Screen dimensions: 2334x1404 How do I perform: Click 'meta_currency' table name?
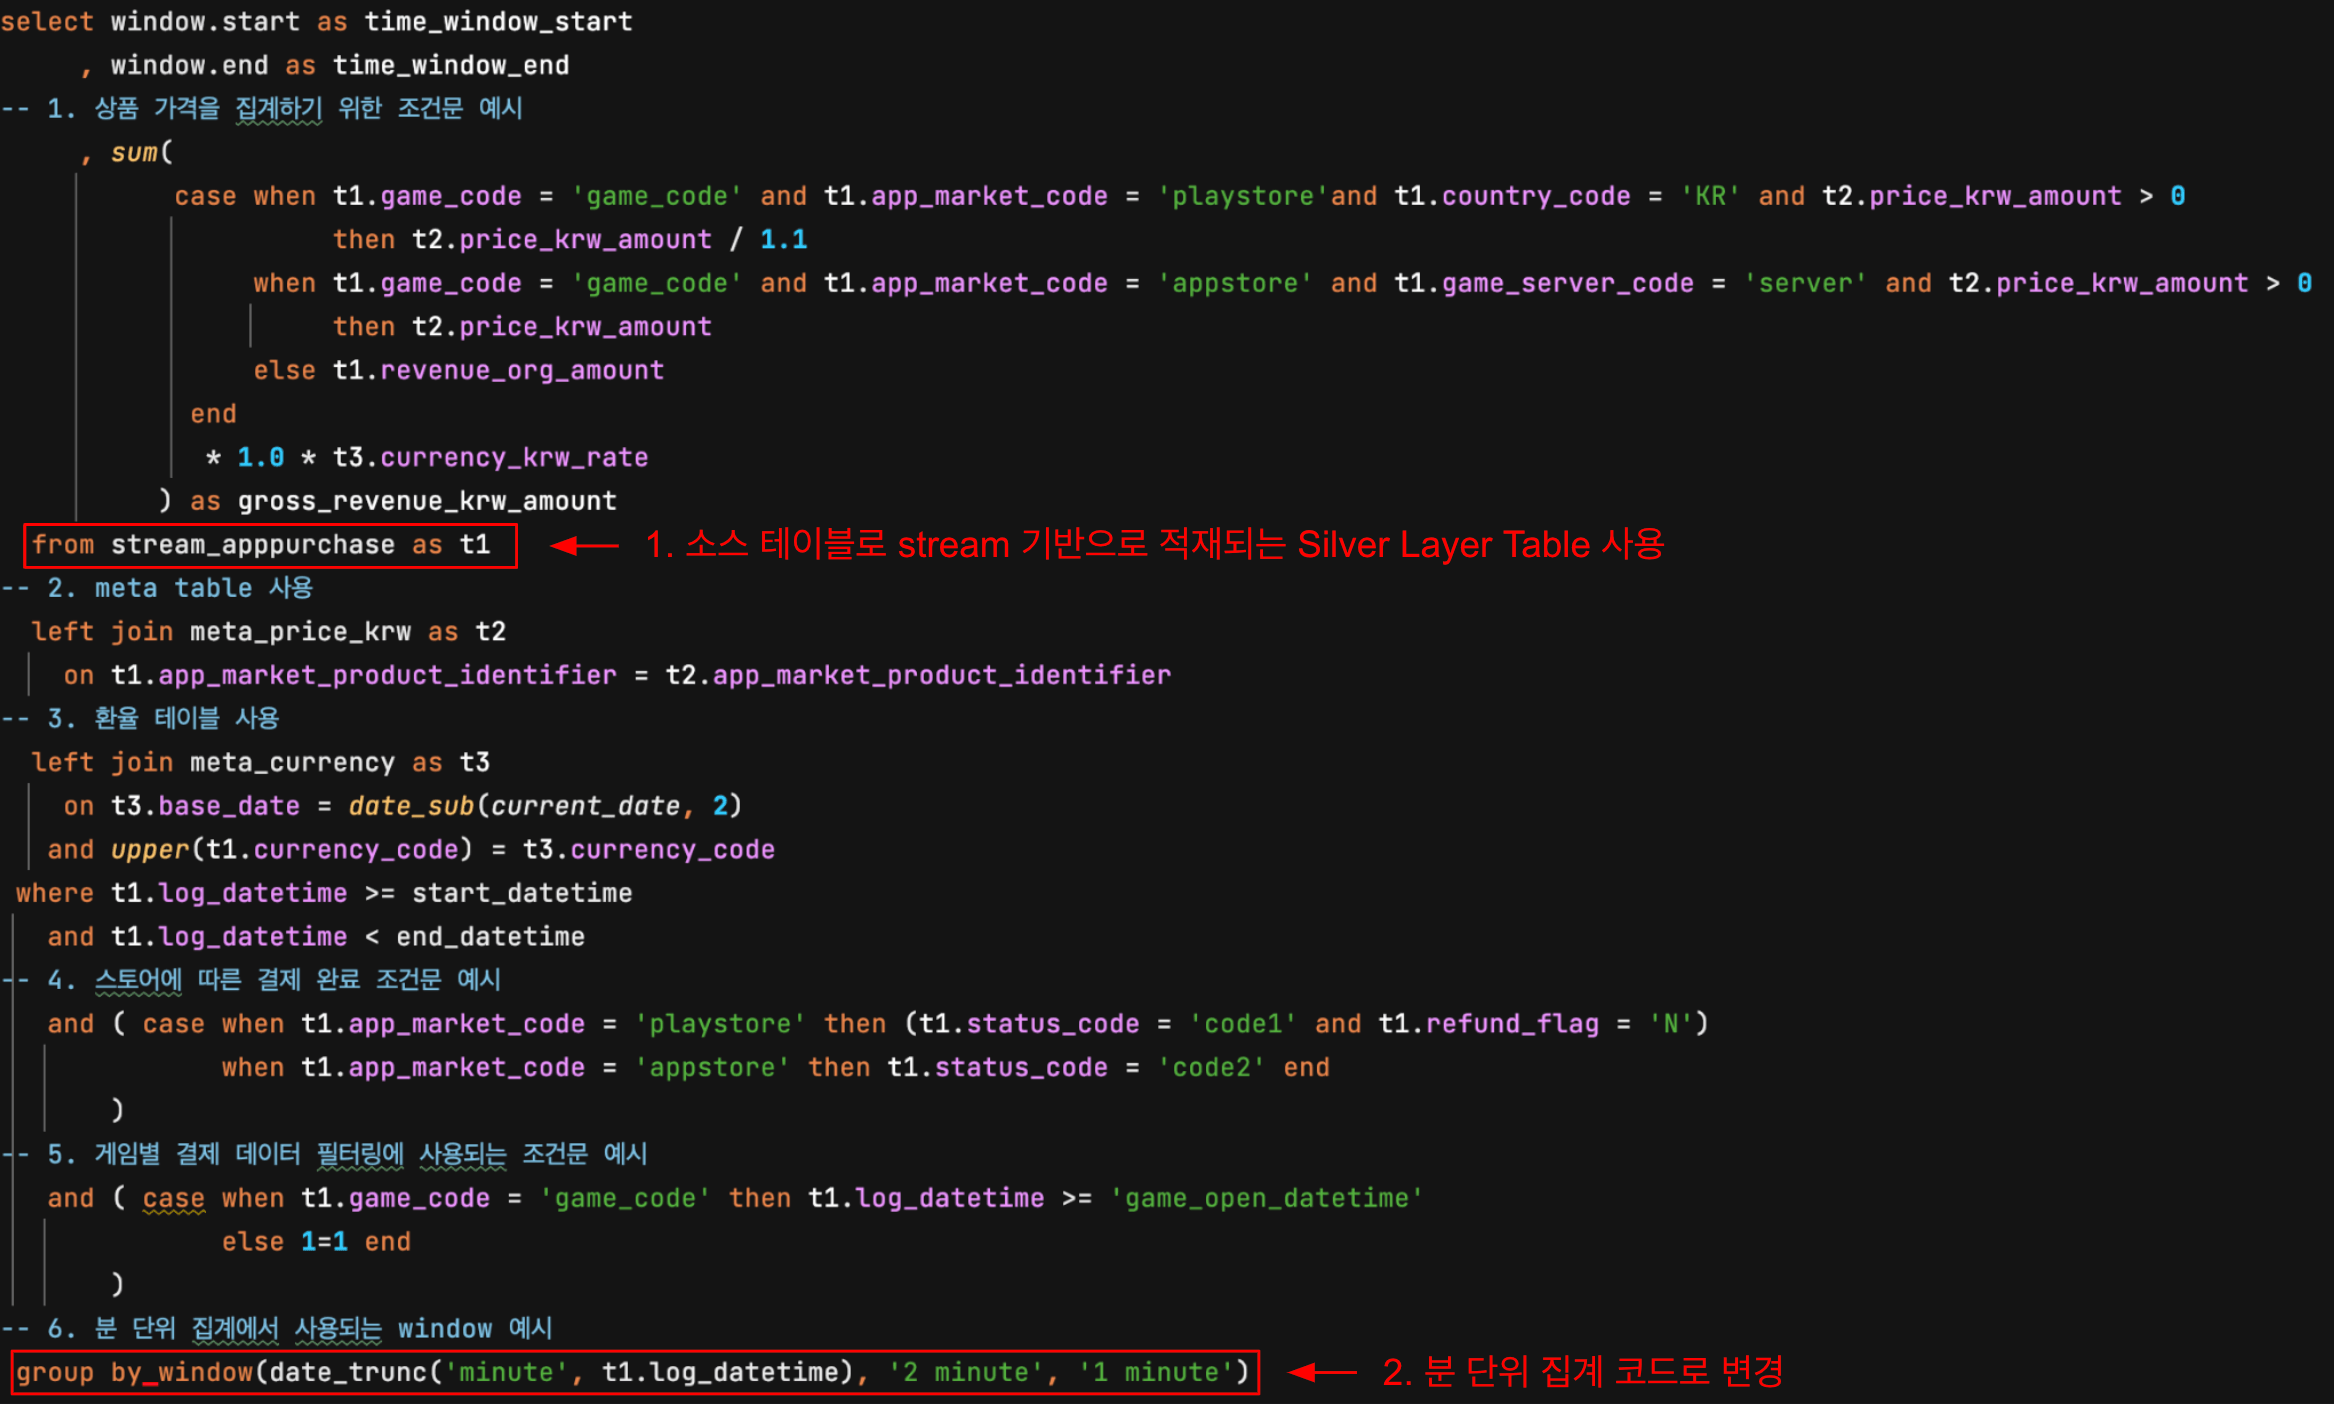coord(292,762)
